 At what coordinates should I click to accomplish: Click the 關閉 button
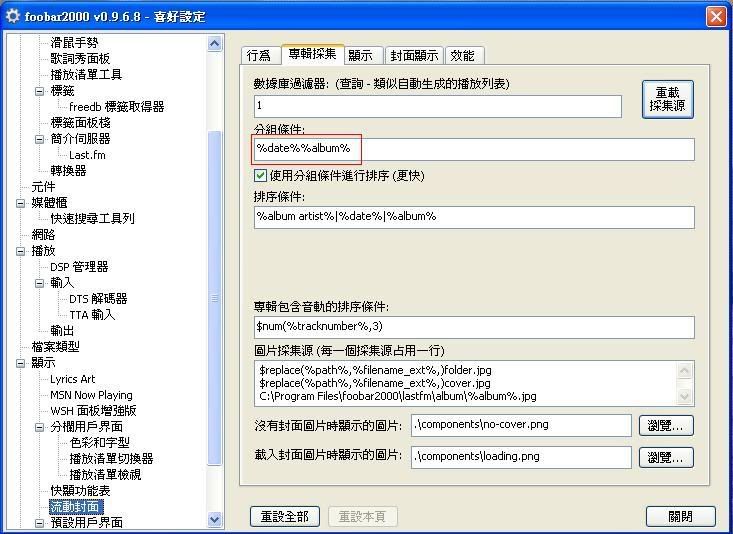[681, 516]
